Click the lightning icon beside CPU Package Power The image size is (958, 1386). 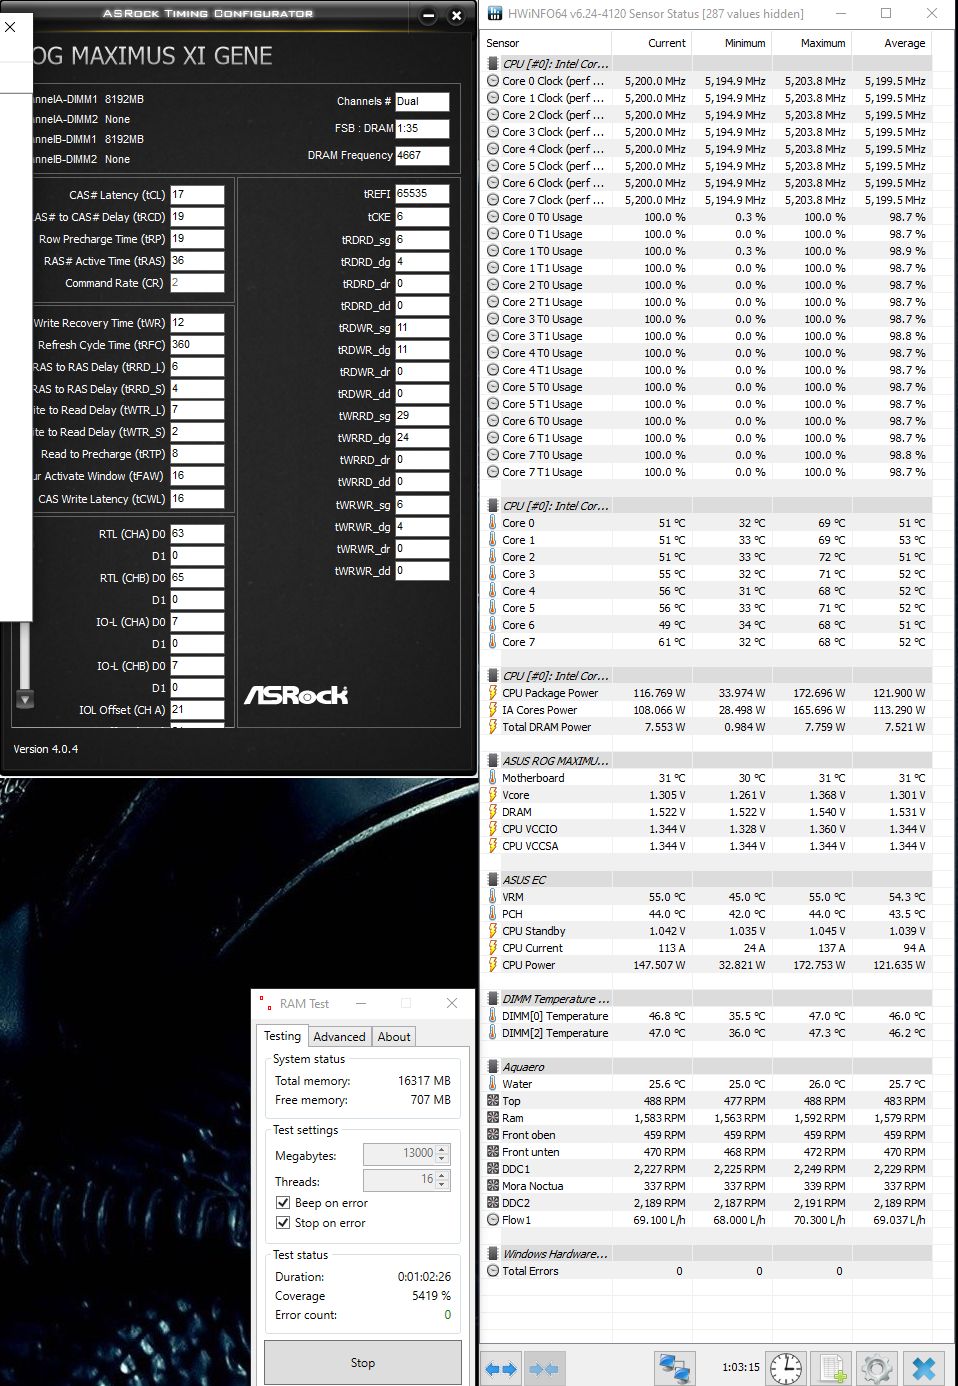[493, 693]
